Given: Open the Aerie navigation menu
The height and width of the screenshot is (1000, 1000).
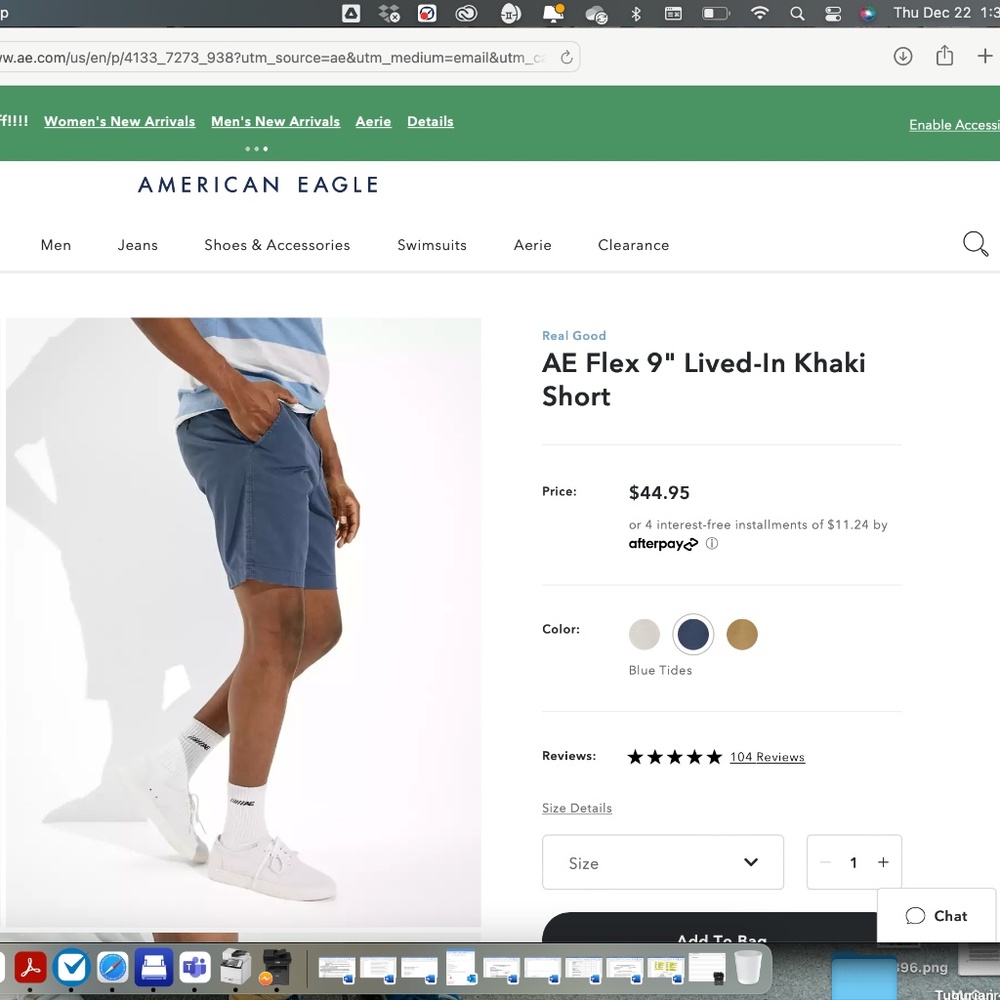Looking at the screenshot, I should point(533,245).
